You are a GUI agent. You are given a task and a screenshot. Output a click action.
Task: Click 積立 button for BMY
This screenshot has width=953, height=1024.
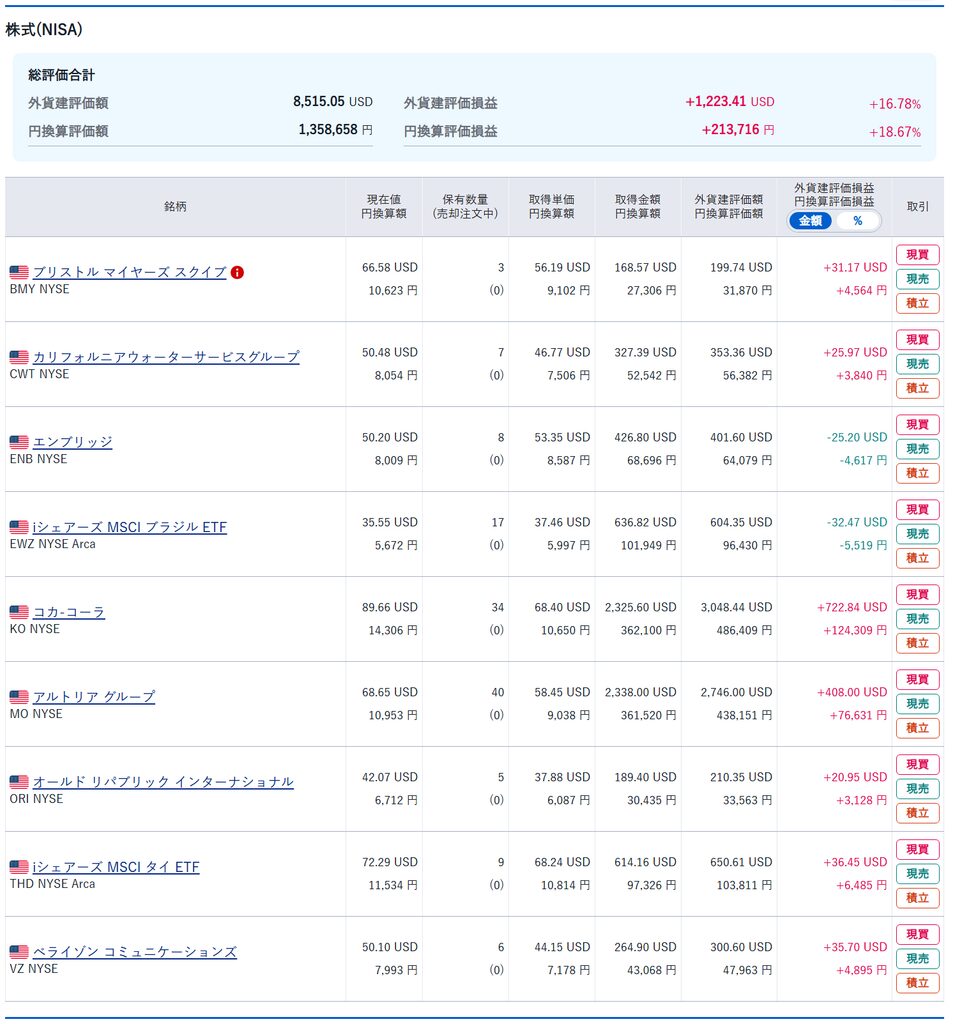click(x=917, y=303)
